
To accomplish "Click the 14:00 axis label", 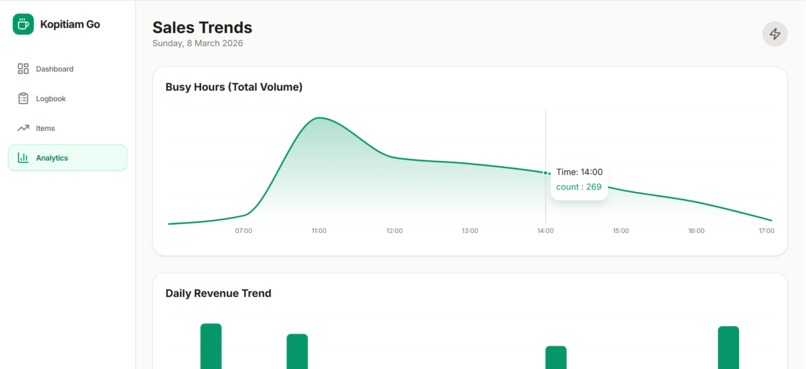I will click(x=545, y=231).
